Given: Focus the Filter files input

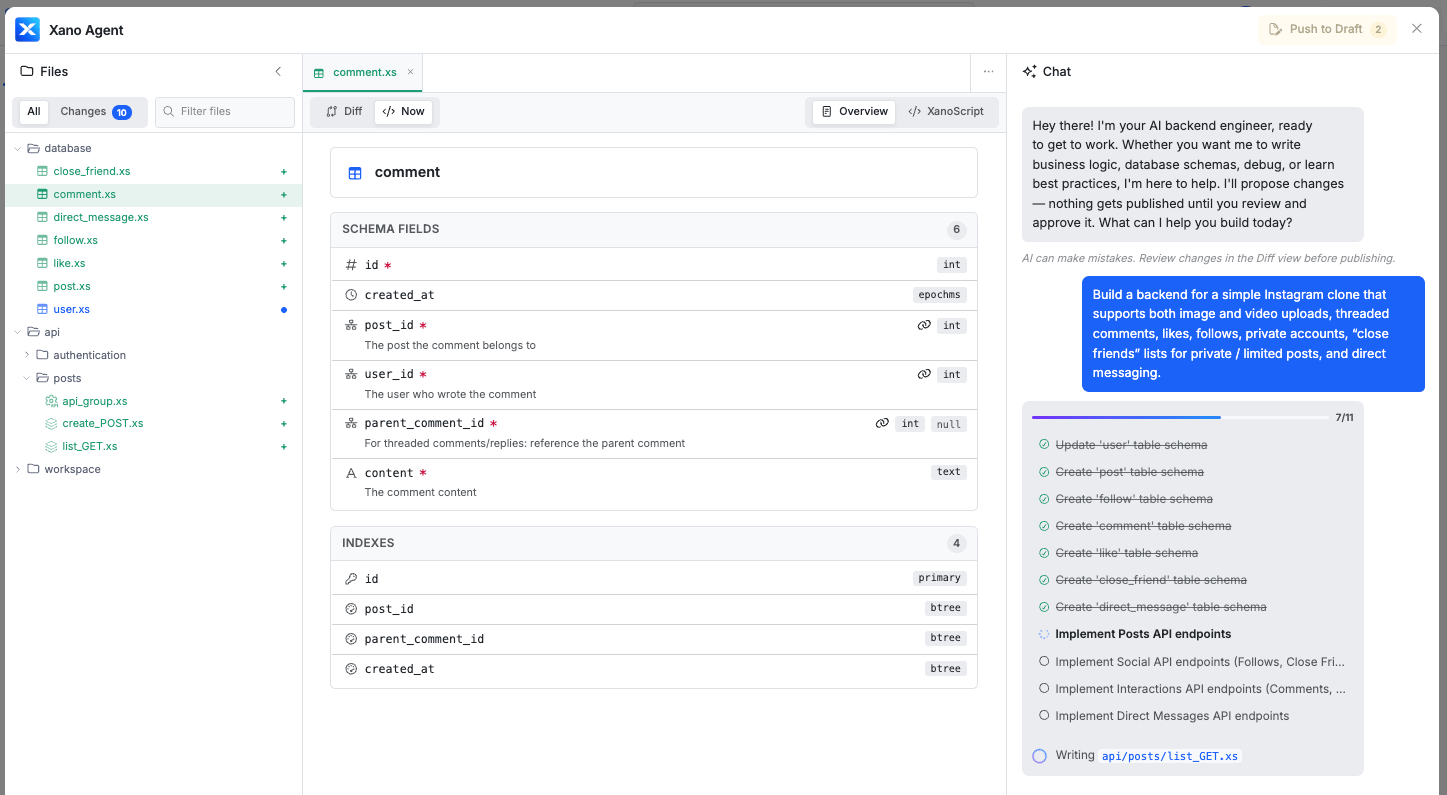Looking at the screenshot, I should point(225,112).
